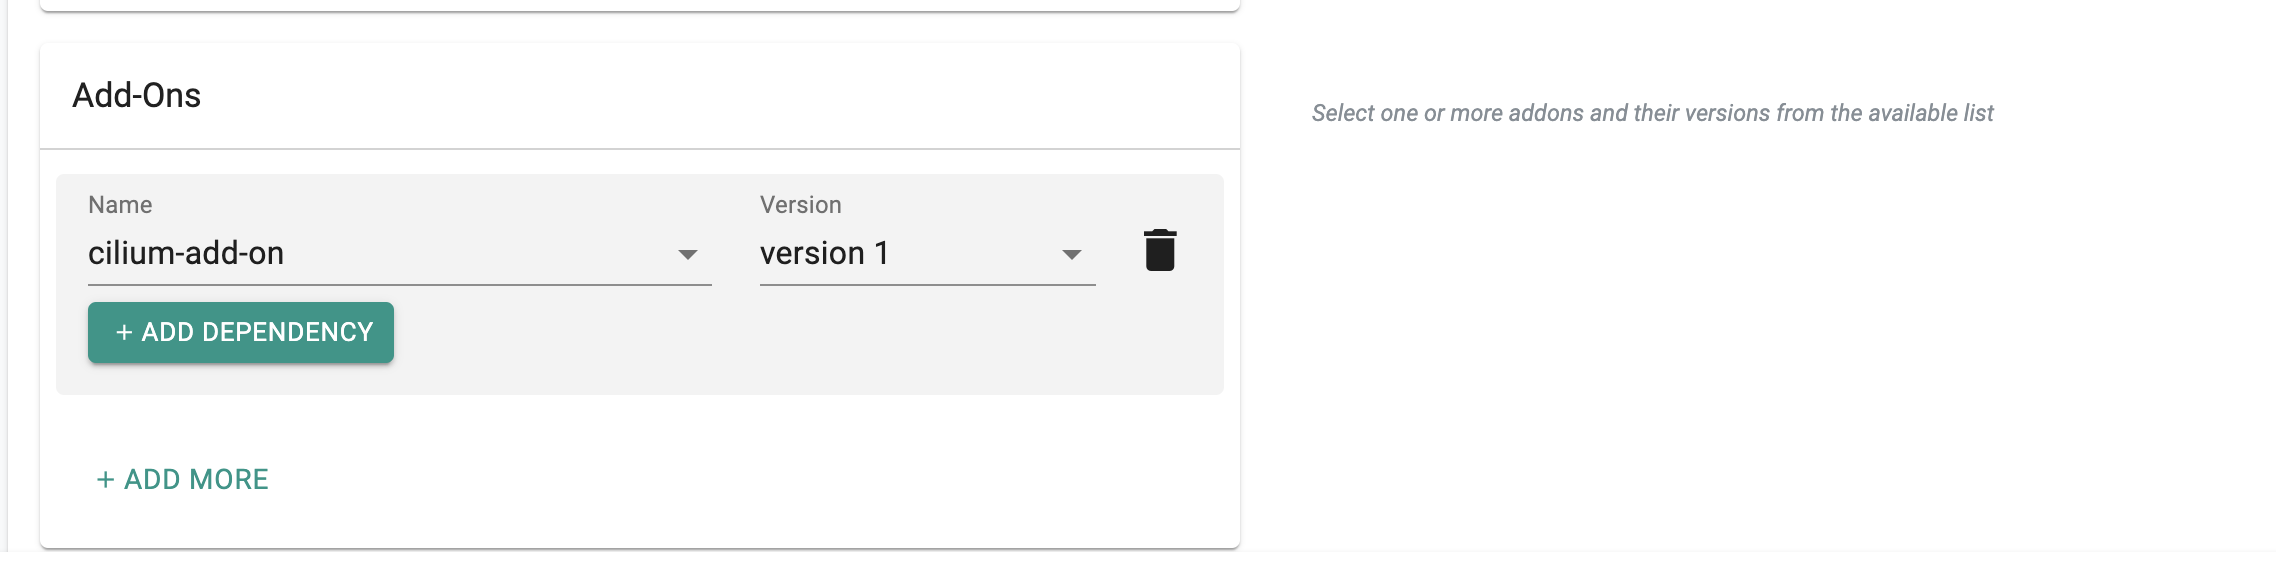Click the Version field label
The width and height of the screenshot is (2276, 564).
point(800,205)
